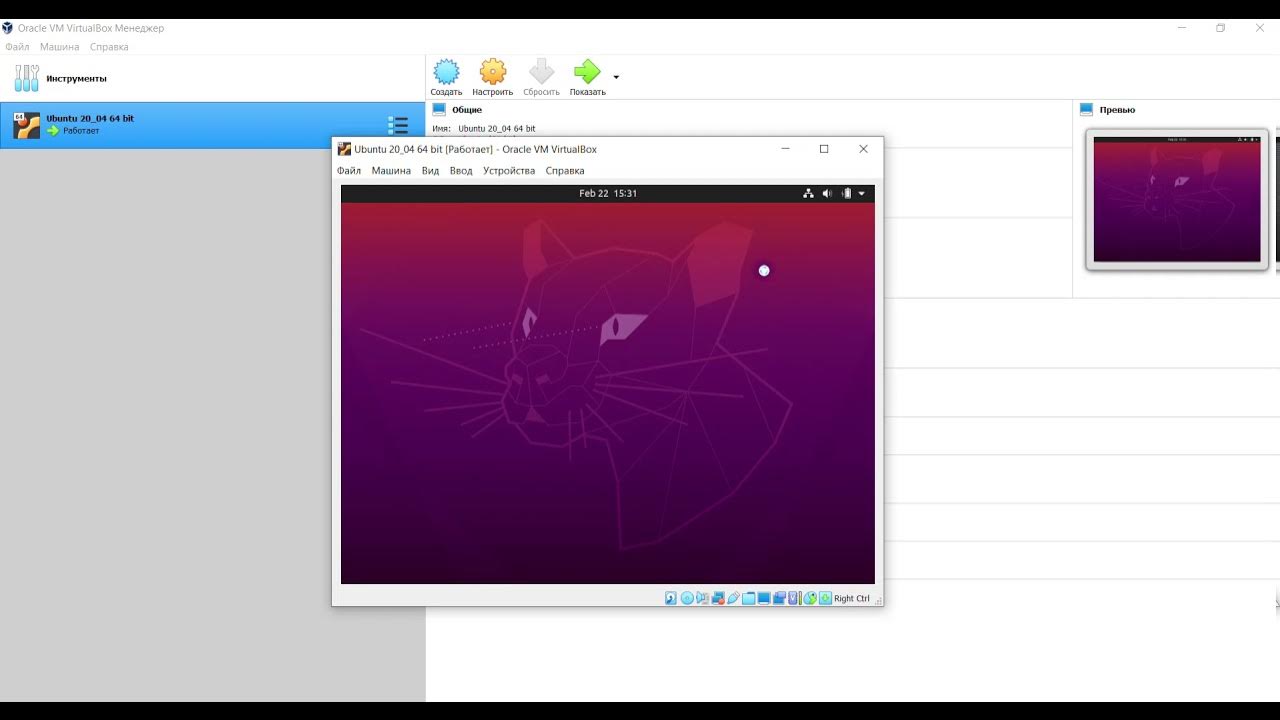The height and width of the screenshot is (720, 1280).
Task: Click the Общие section monitor icon
Action: (439, 109)
